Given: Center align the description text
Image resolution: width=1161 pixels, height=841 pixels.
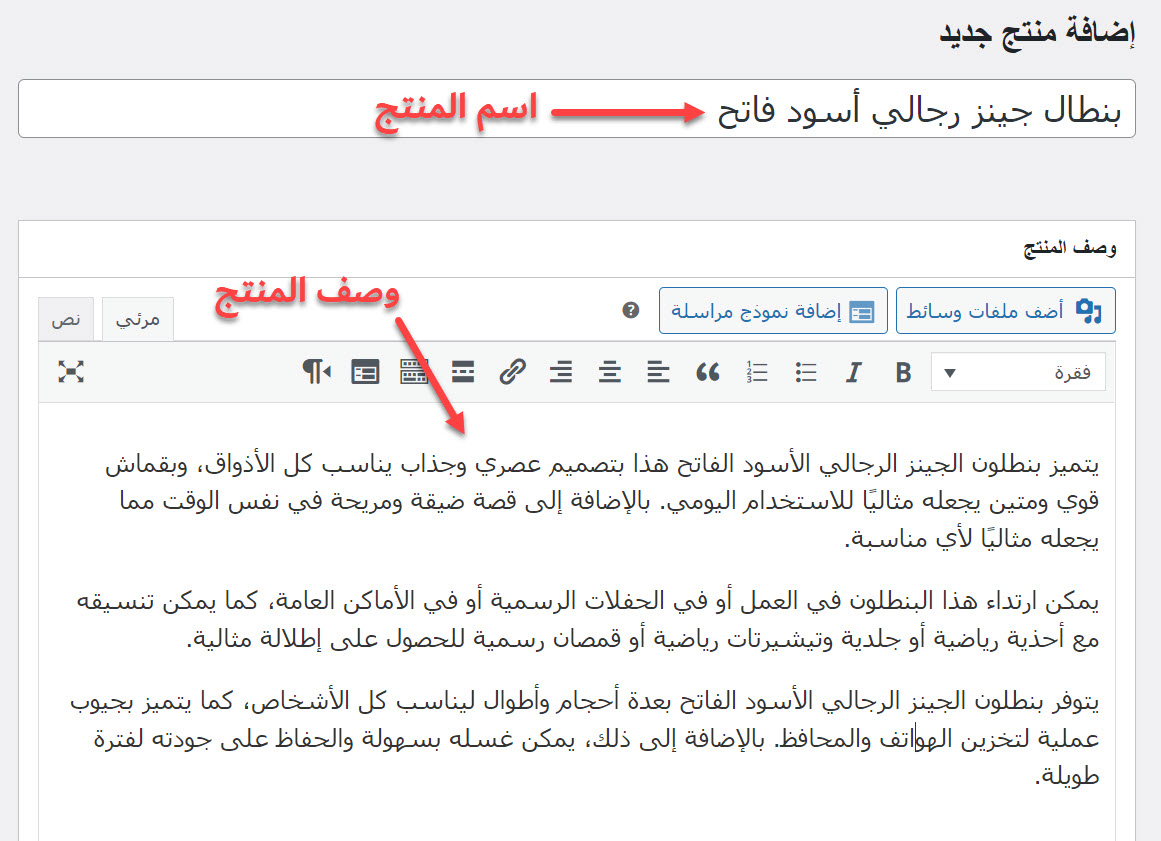Looking at the screenshot, I should pos(610,373).
